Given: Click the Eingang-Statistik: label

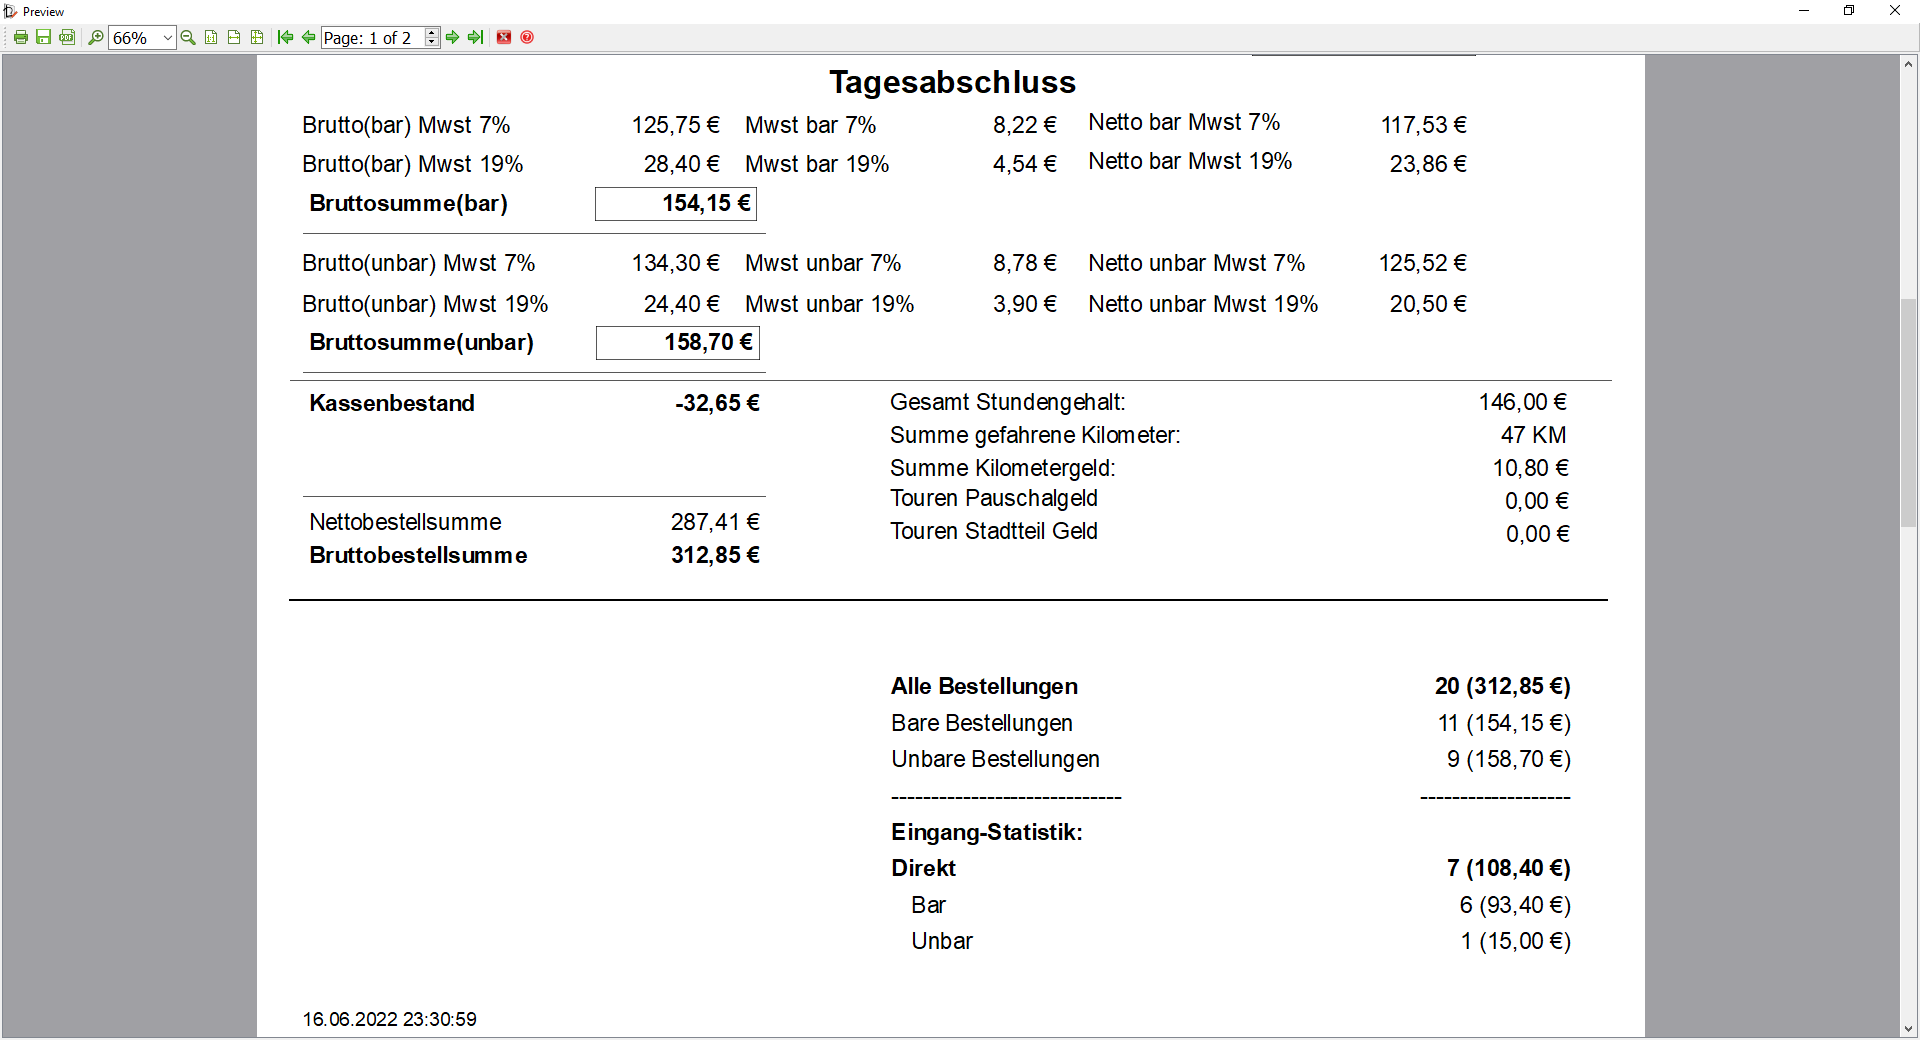Looking at the screenshot, I should [x=987, y=832].
